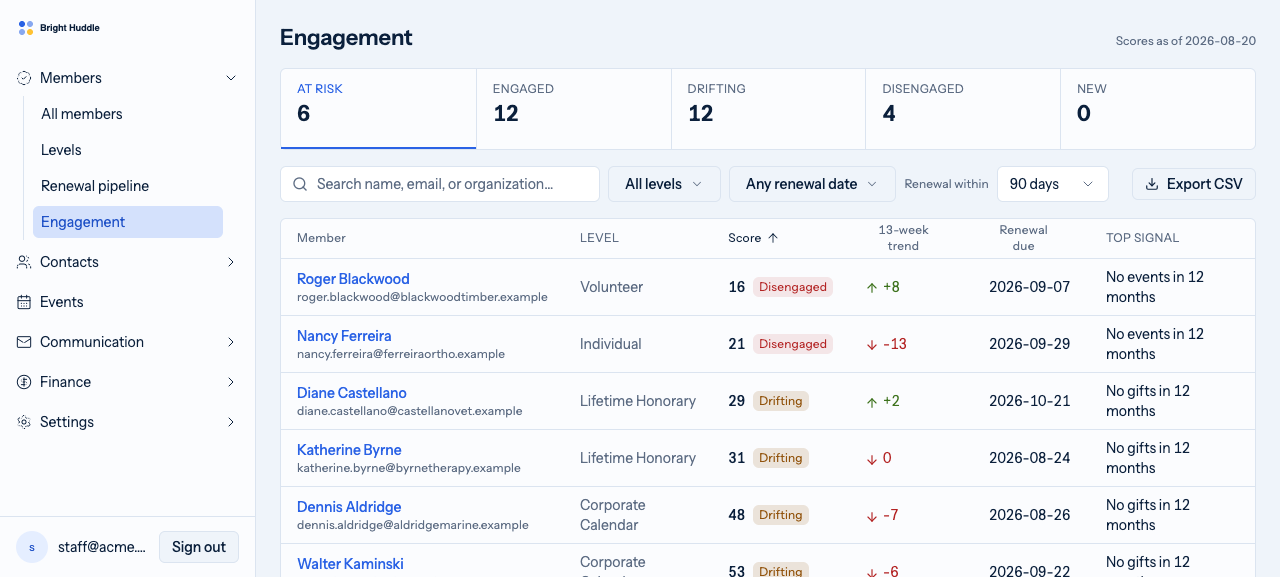Focus the search name or email field
This screenshot has width=1280, height=577.
(x=440, y=184)
